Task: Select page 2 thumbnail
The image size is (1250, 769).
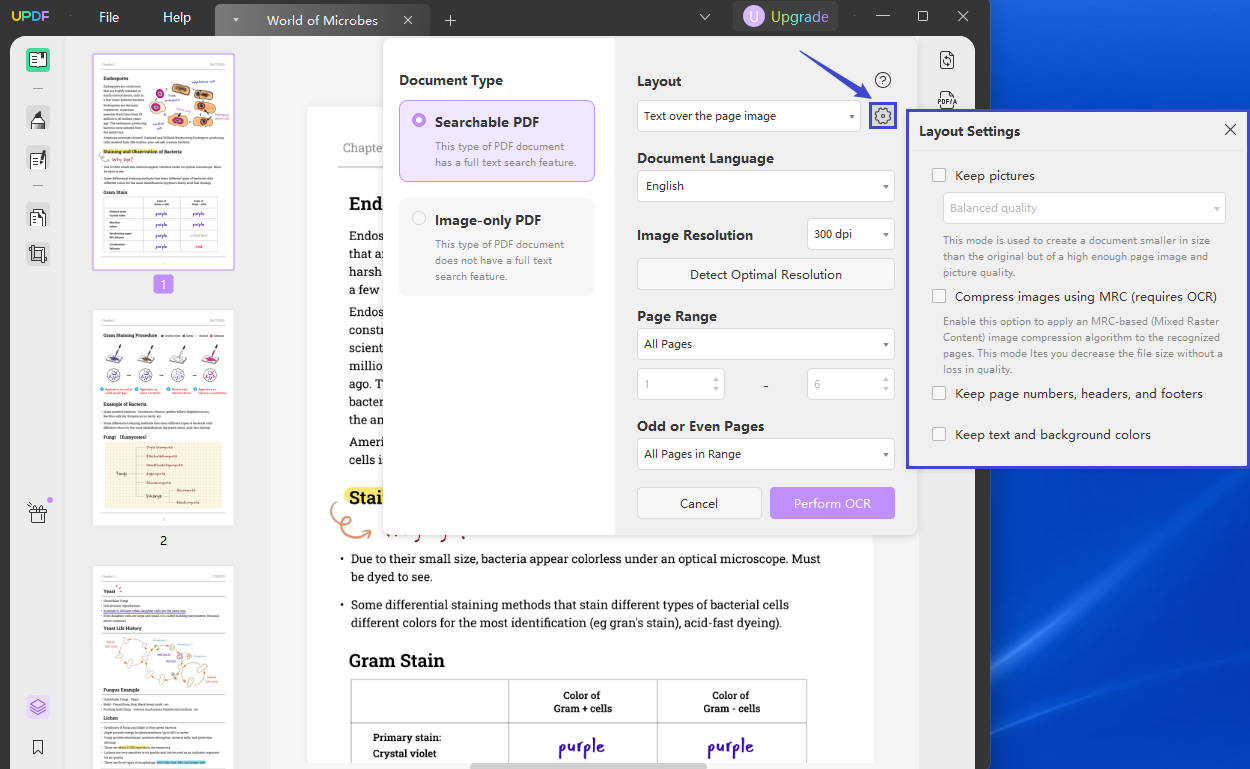Action: (163, 417)
